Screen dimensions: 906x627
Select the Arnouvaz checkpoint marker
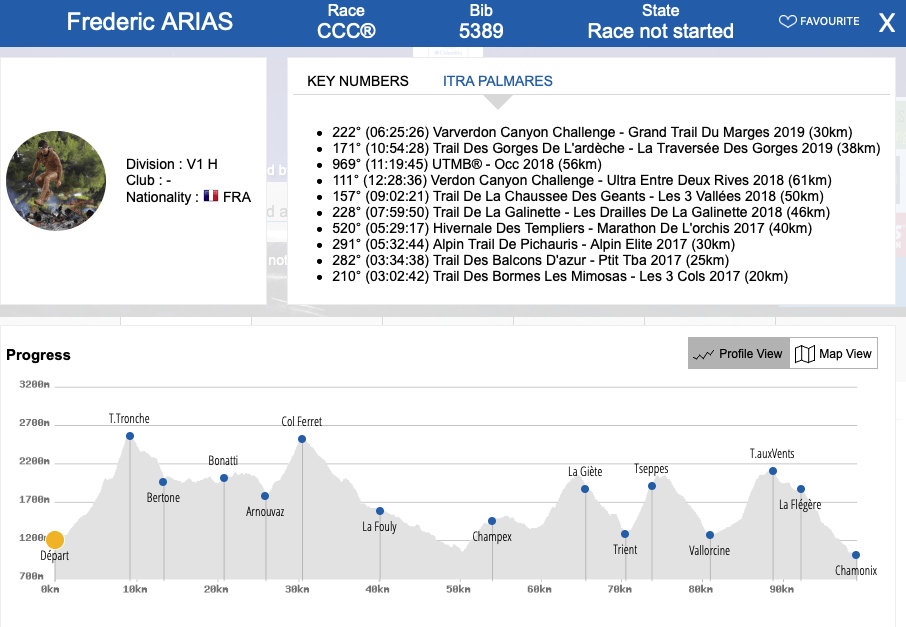click(x=265, y=496)
